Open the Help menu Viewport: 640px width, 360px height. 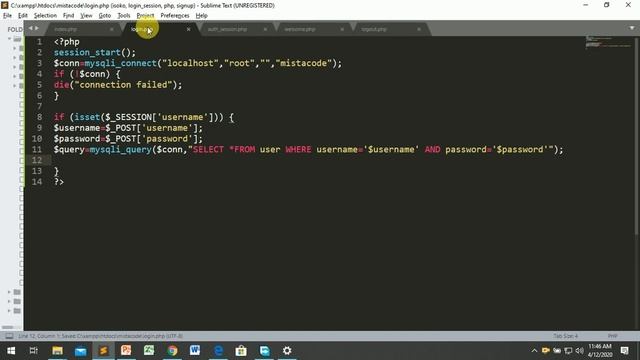(x=202, y=16)
